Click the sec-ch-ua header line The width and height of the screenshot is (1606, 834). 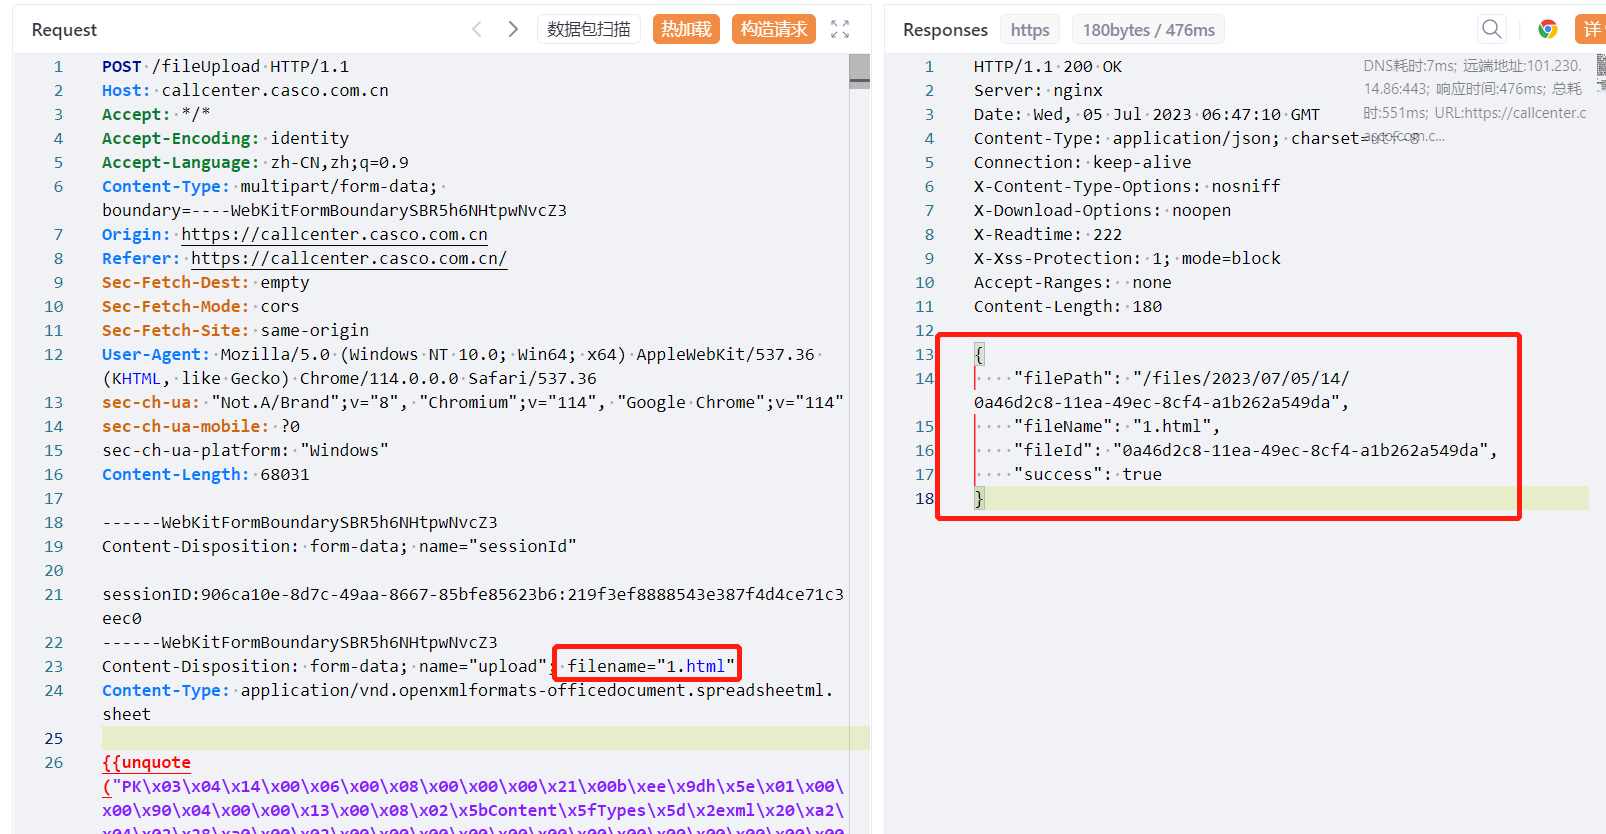coord(473,402)
